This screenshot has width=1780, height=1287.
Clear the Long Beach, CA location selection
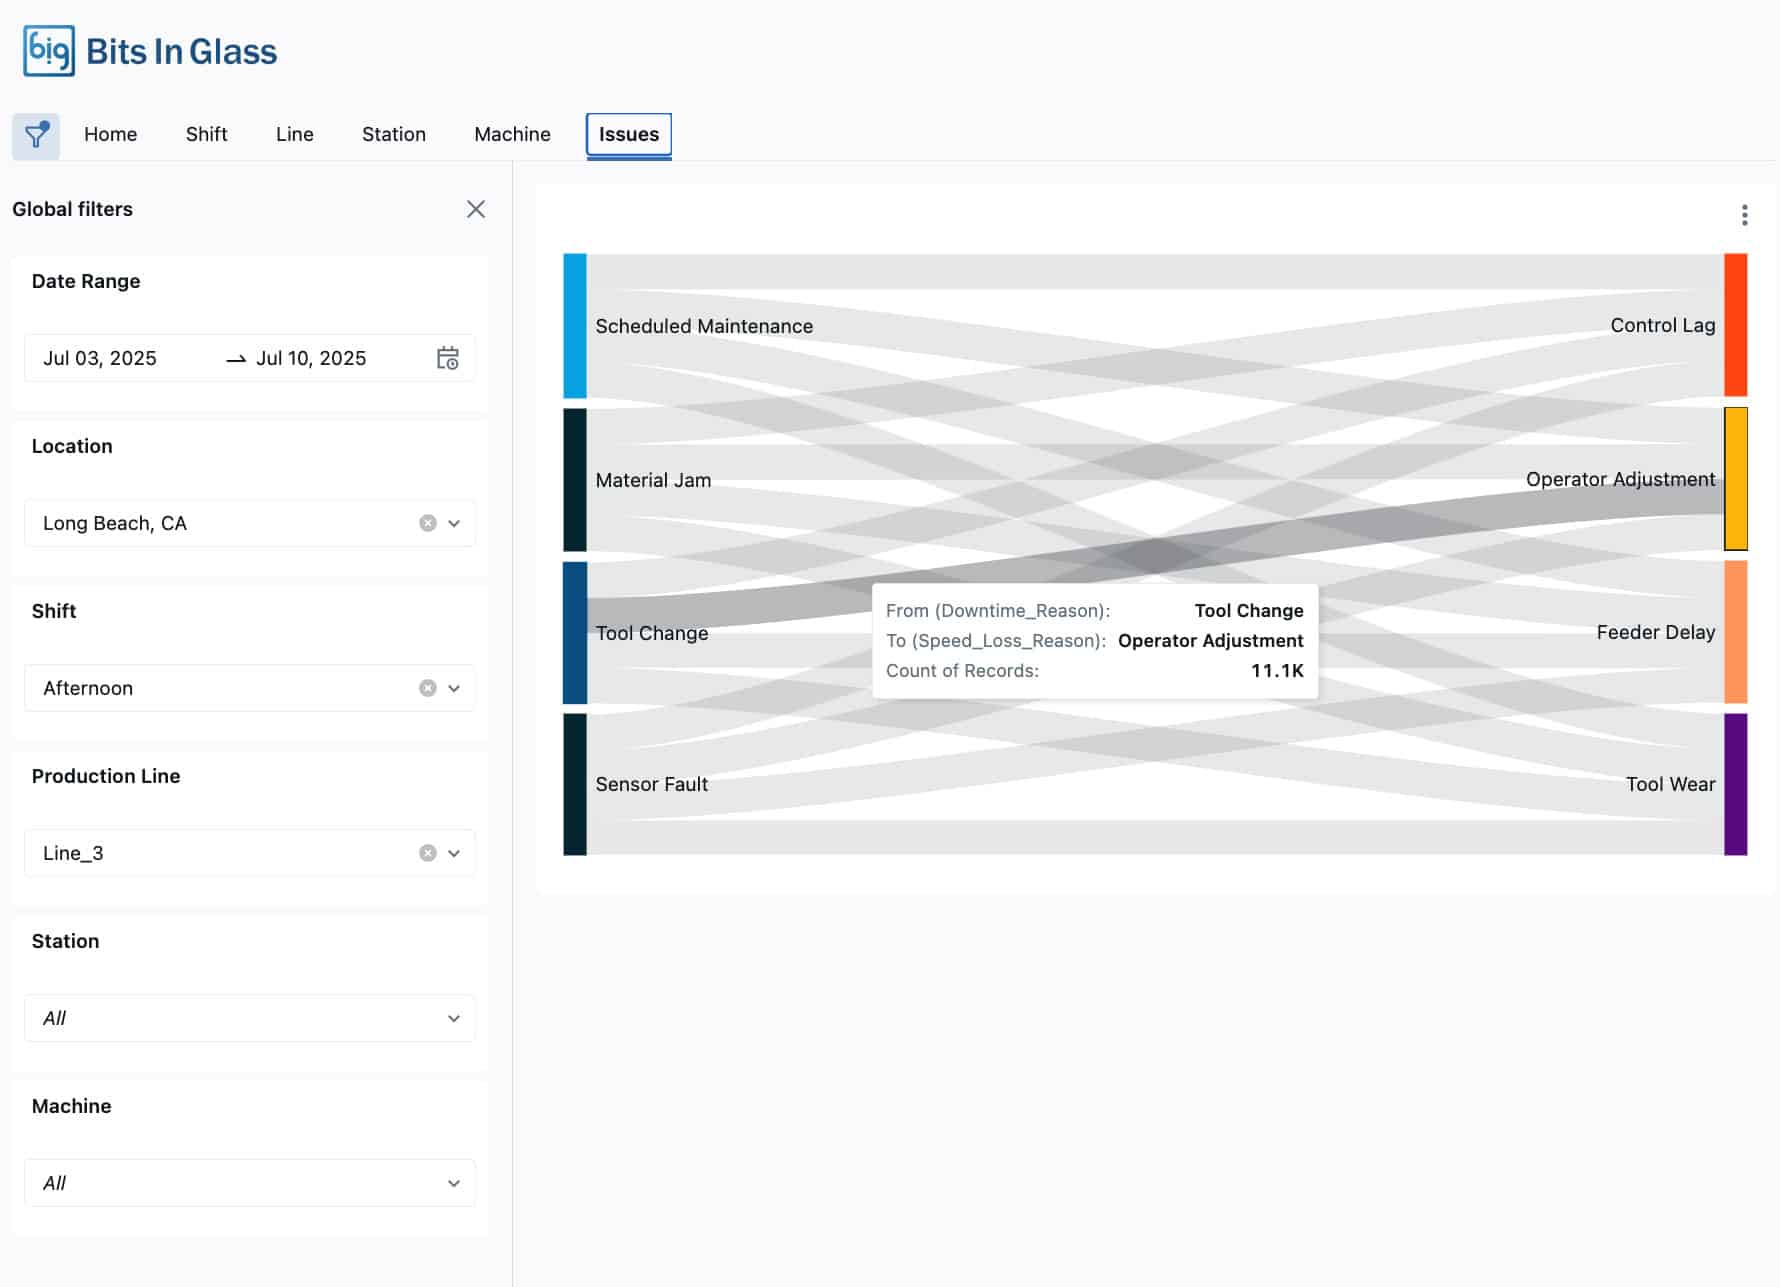tap(428, 523)
